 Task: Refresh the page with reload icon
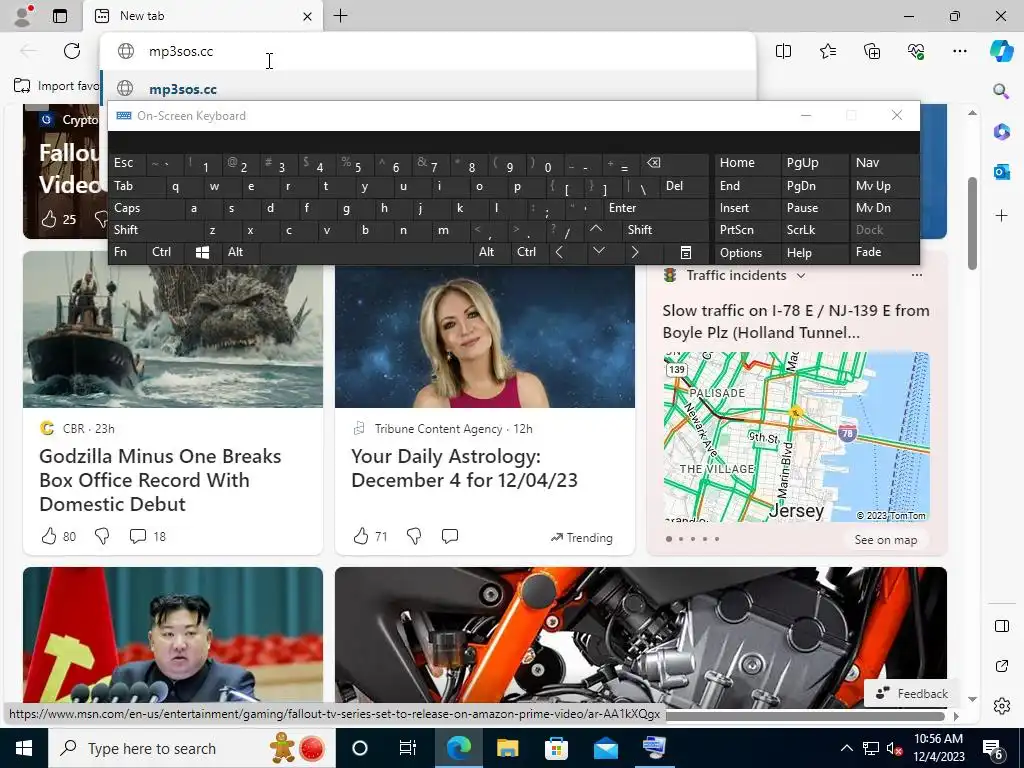72,51
